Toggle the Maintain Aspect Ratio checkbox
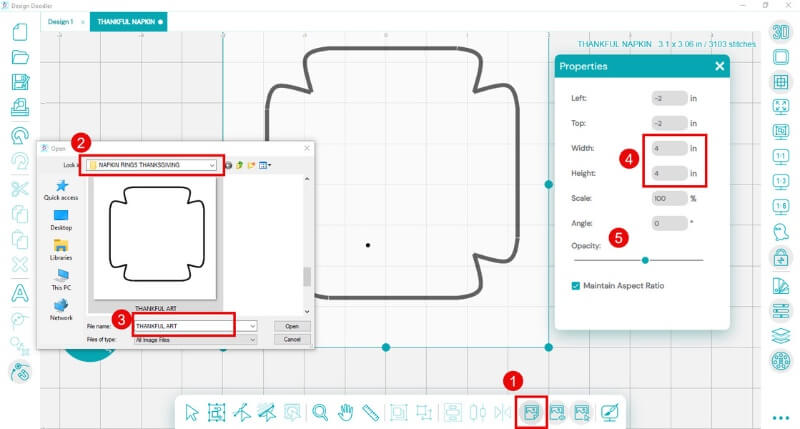Viewport: 800px width, 429px height. 574,286
